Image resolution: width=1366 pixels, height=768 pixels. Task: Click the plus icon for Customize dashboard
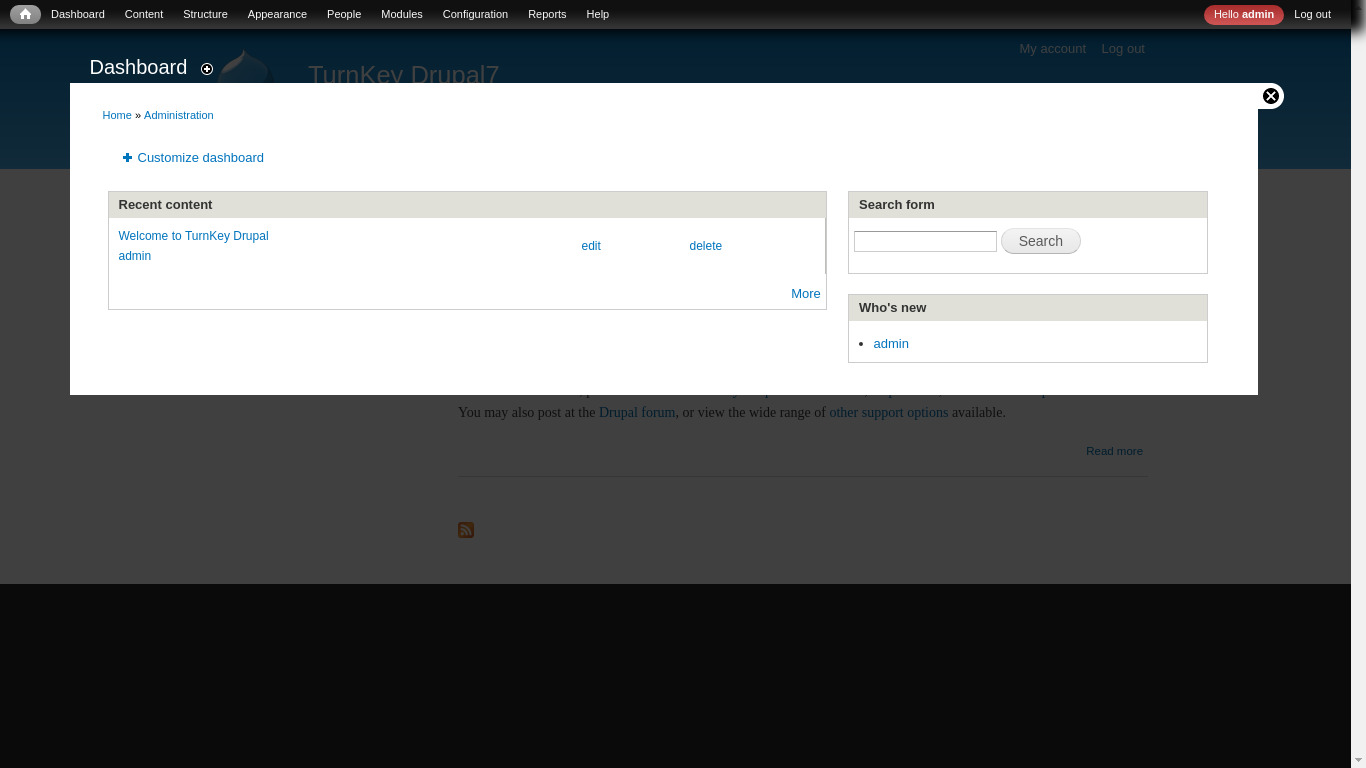click(x=127, y=158)
